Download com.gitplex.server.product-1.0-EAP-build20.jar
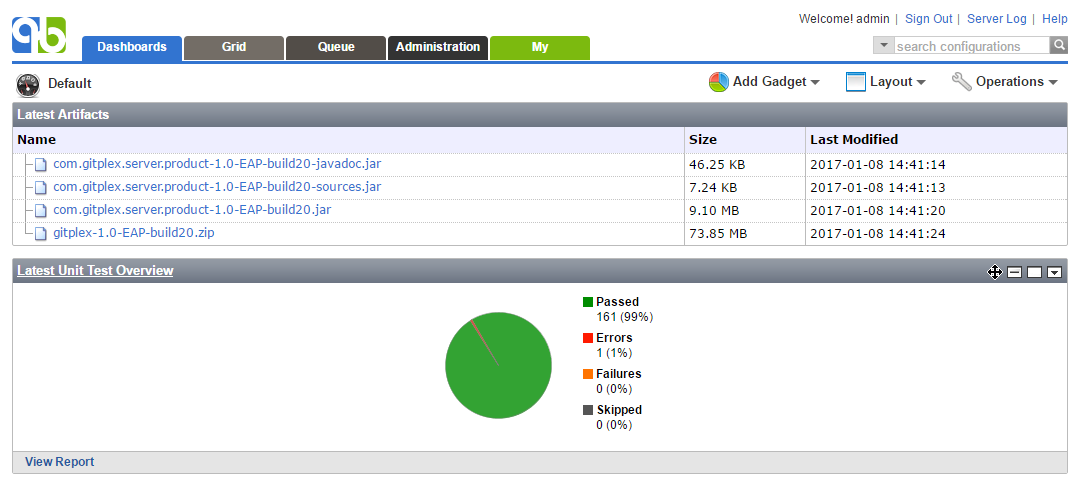This screenshot has width=1080, height=485. tap(192, 209)
